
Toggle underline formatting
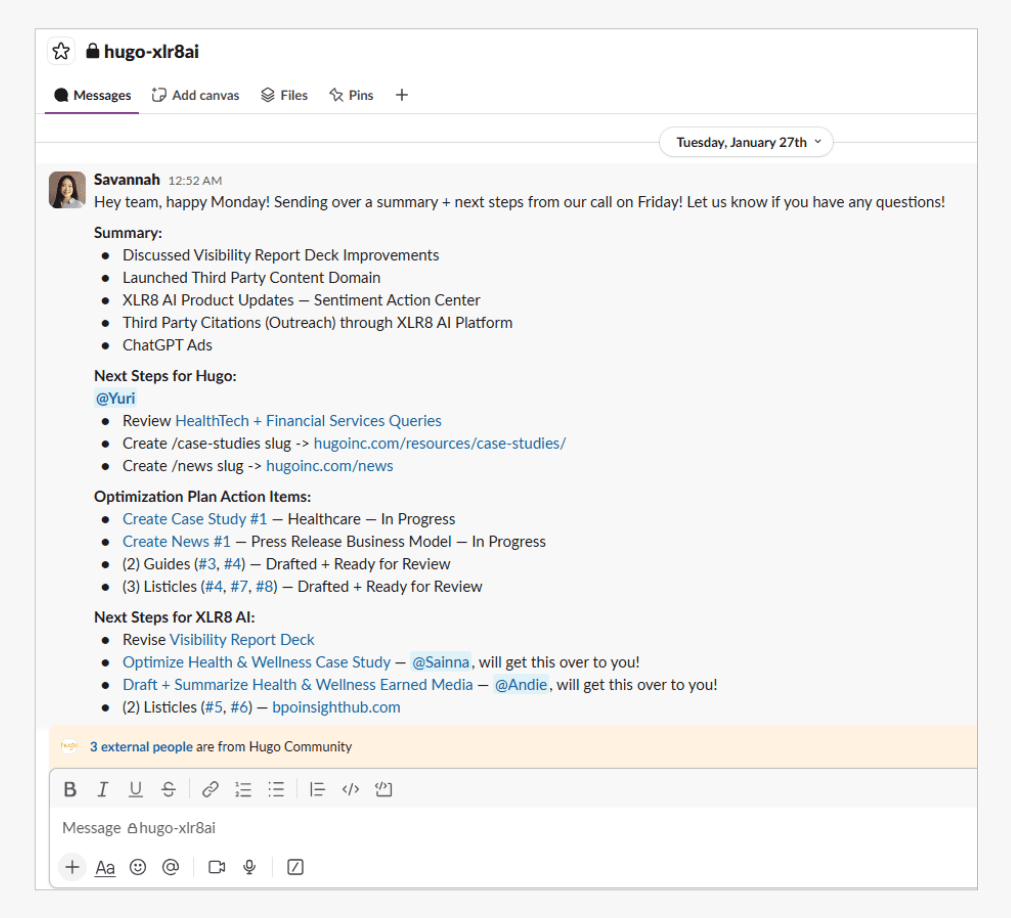coord(135,789)
